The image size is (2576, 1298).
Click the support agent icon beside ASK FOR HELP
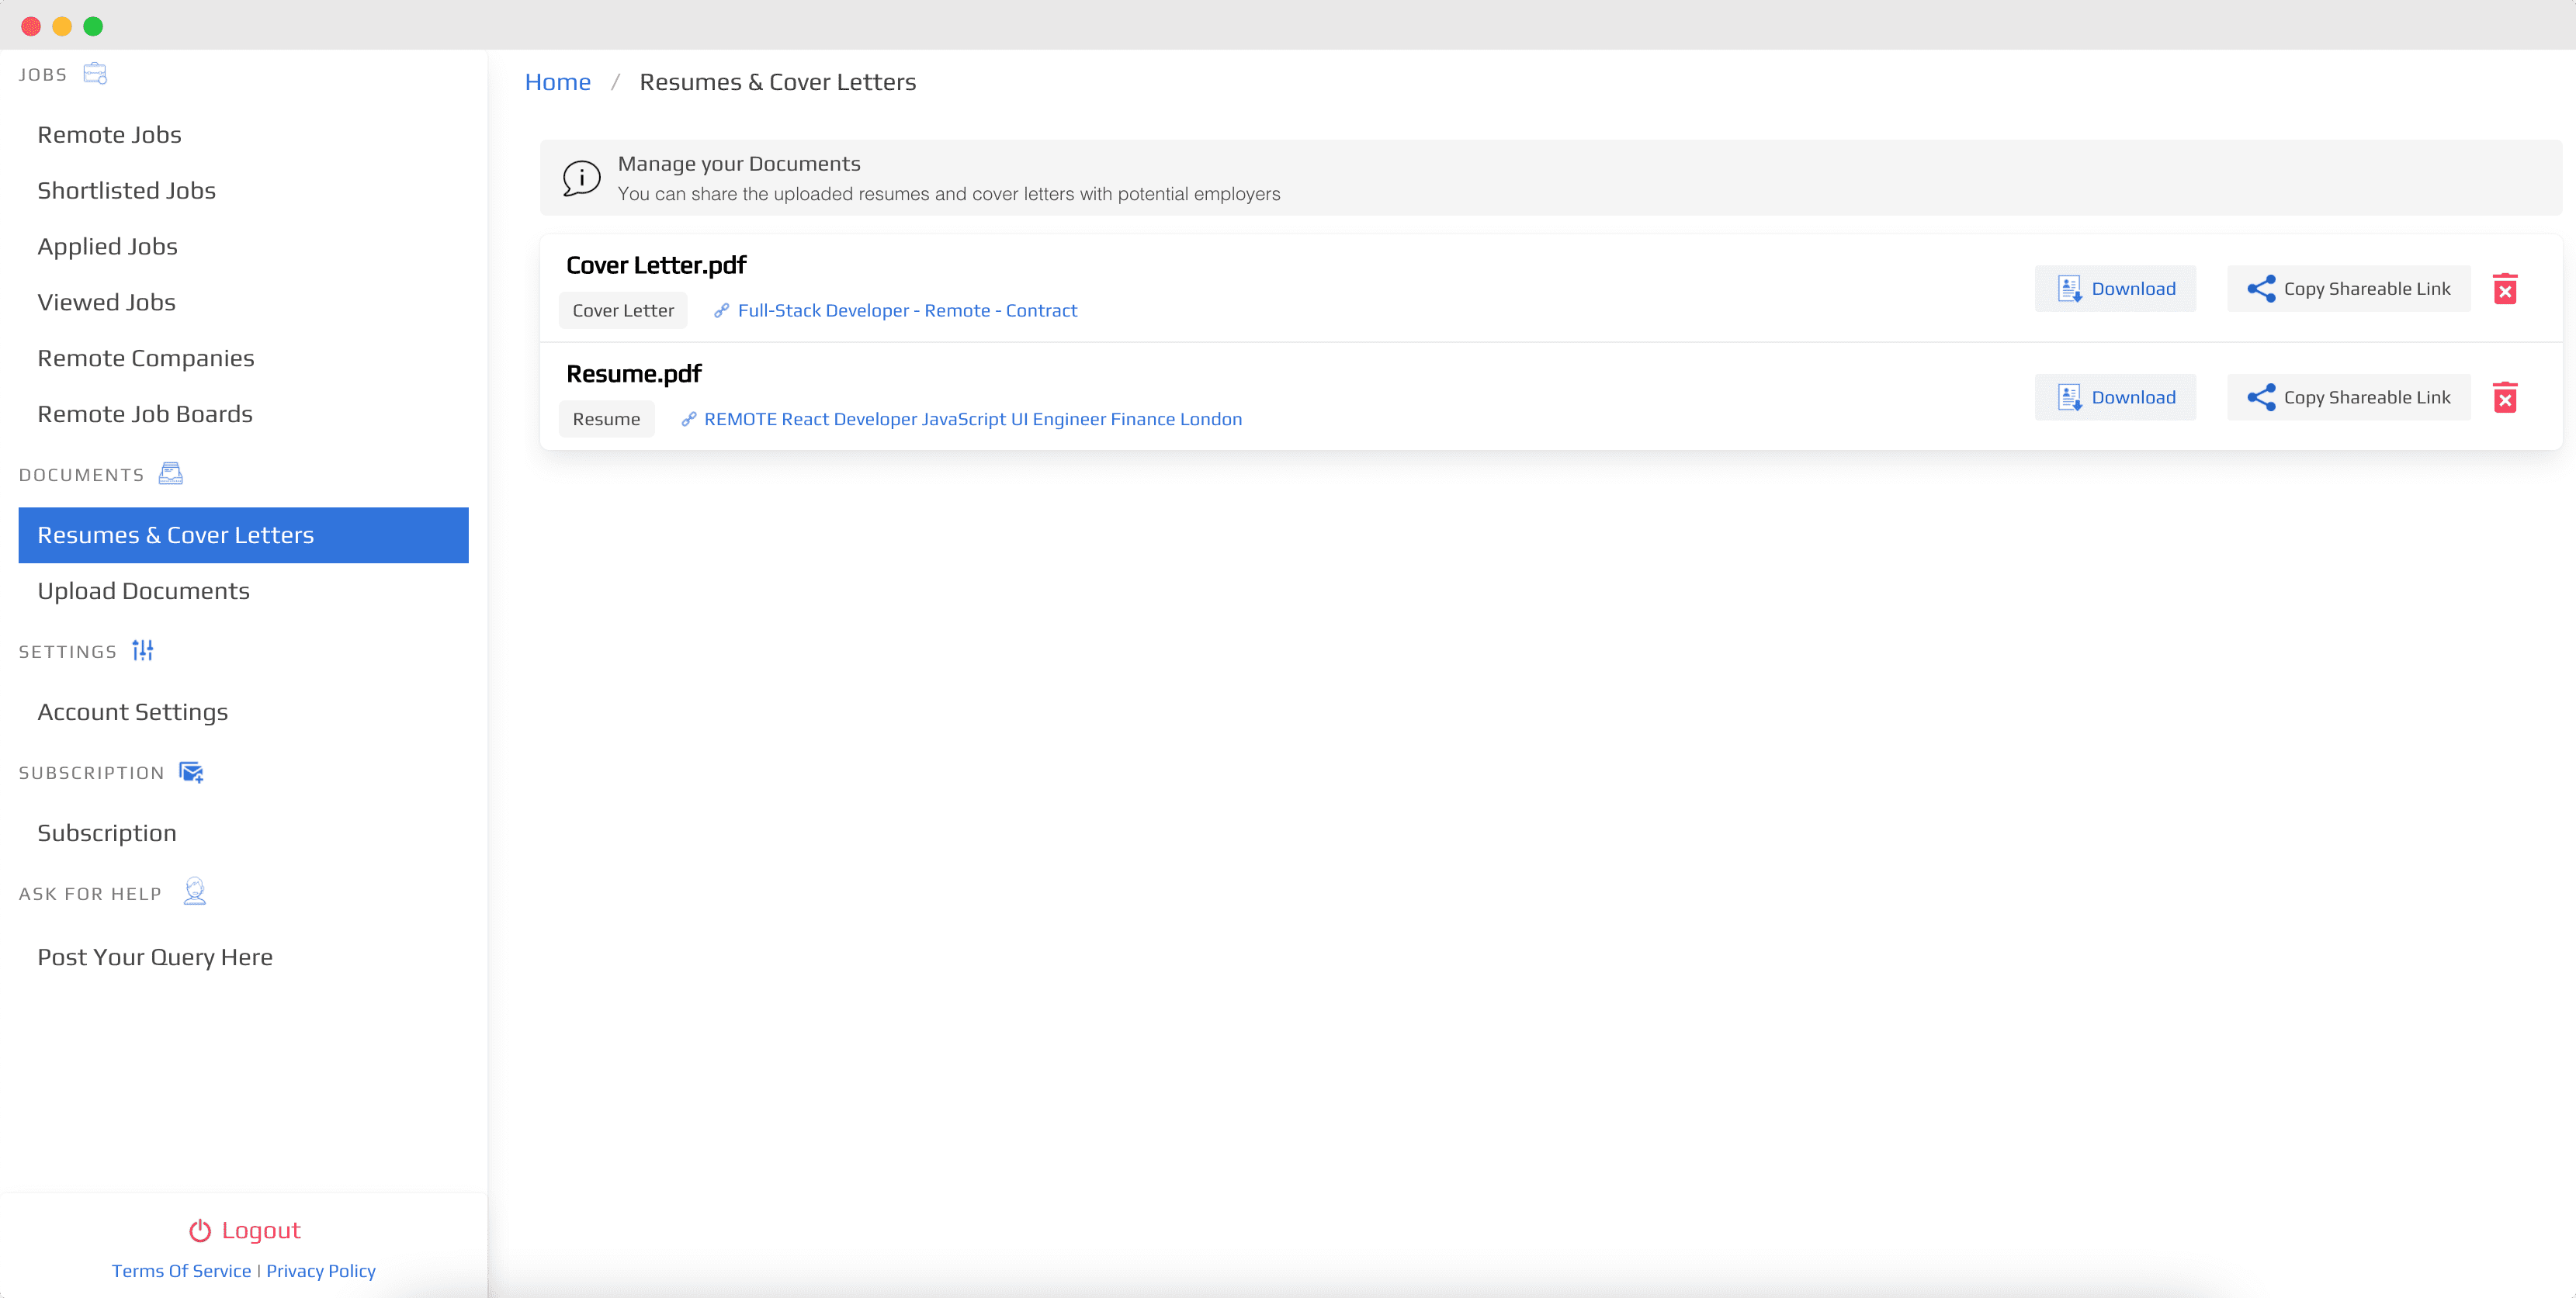pyautogui.click(x=195, y=892)
